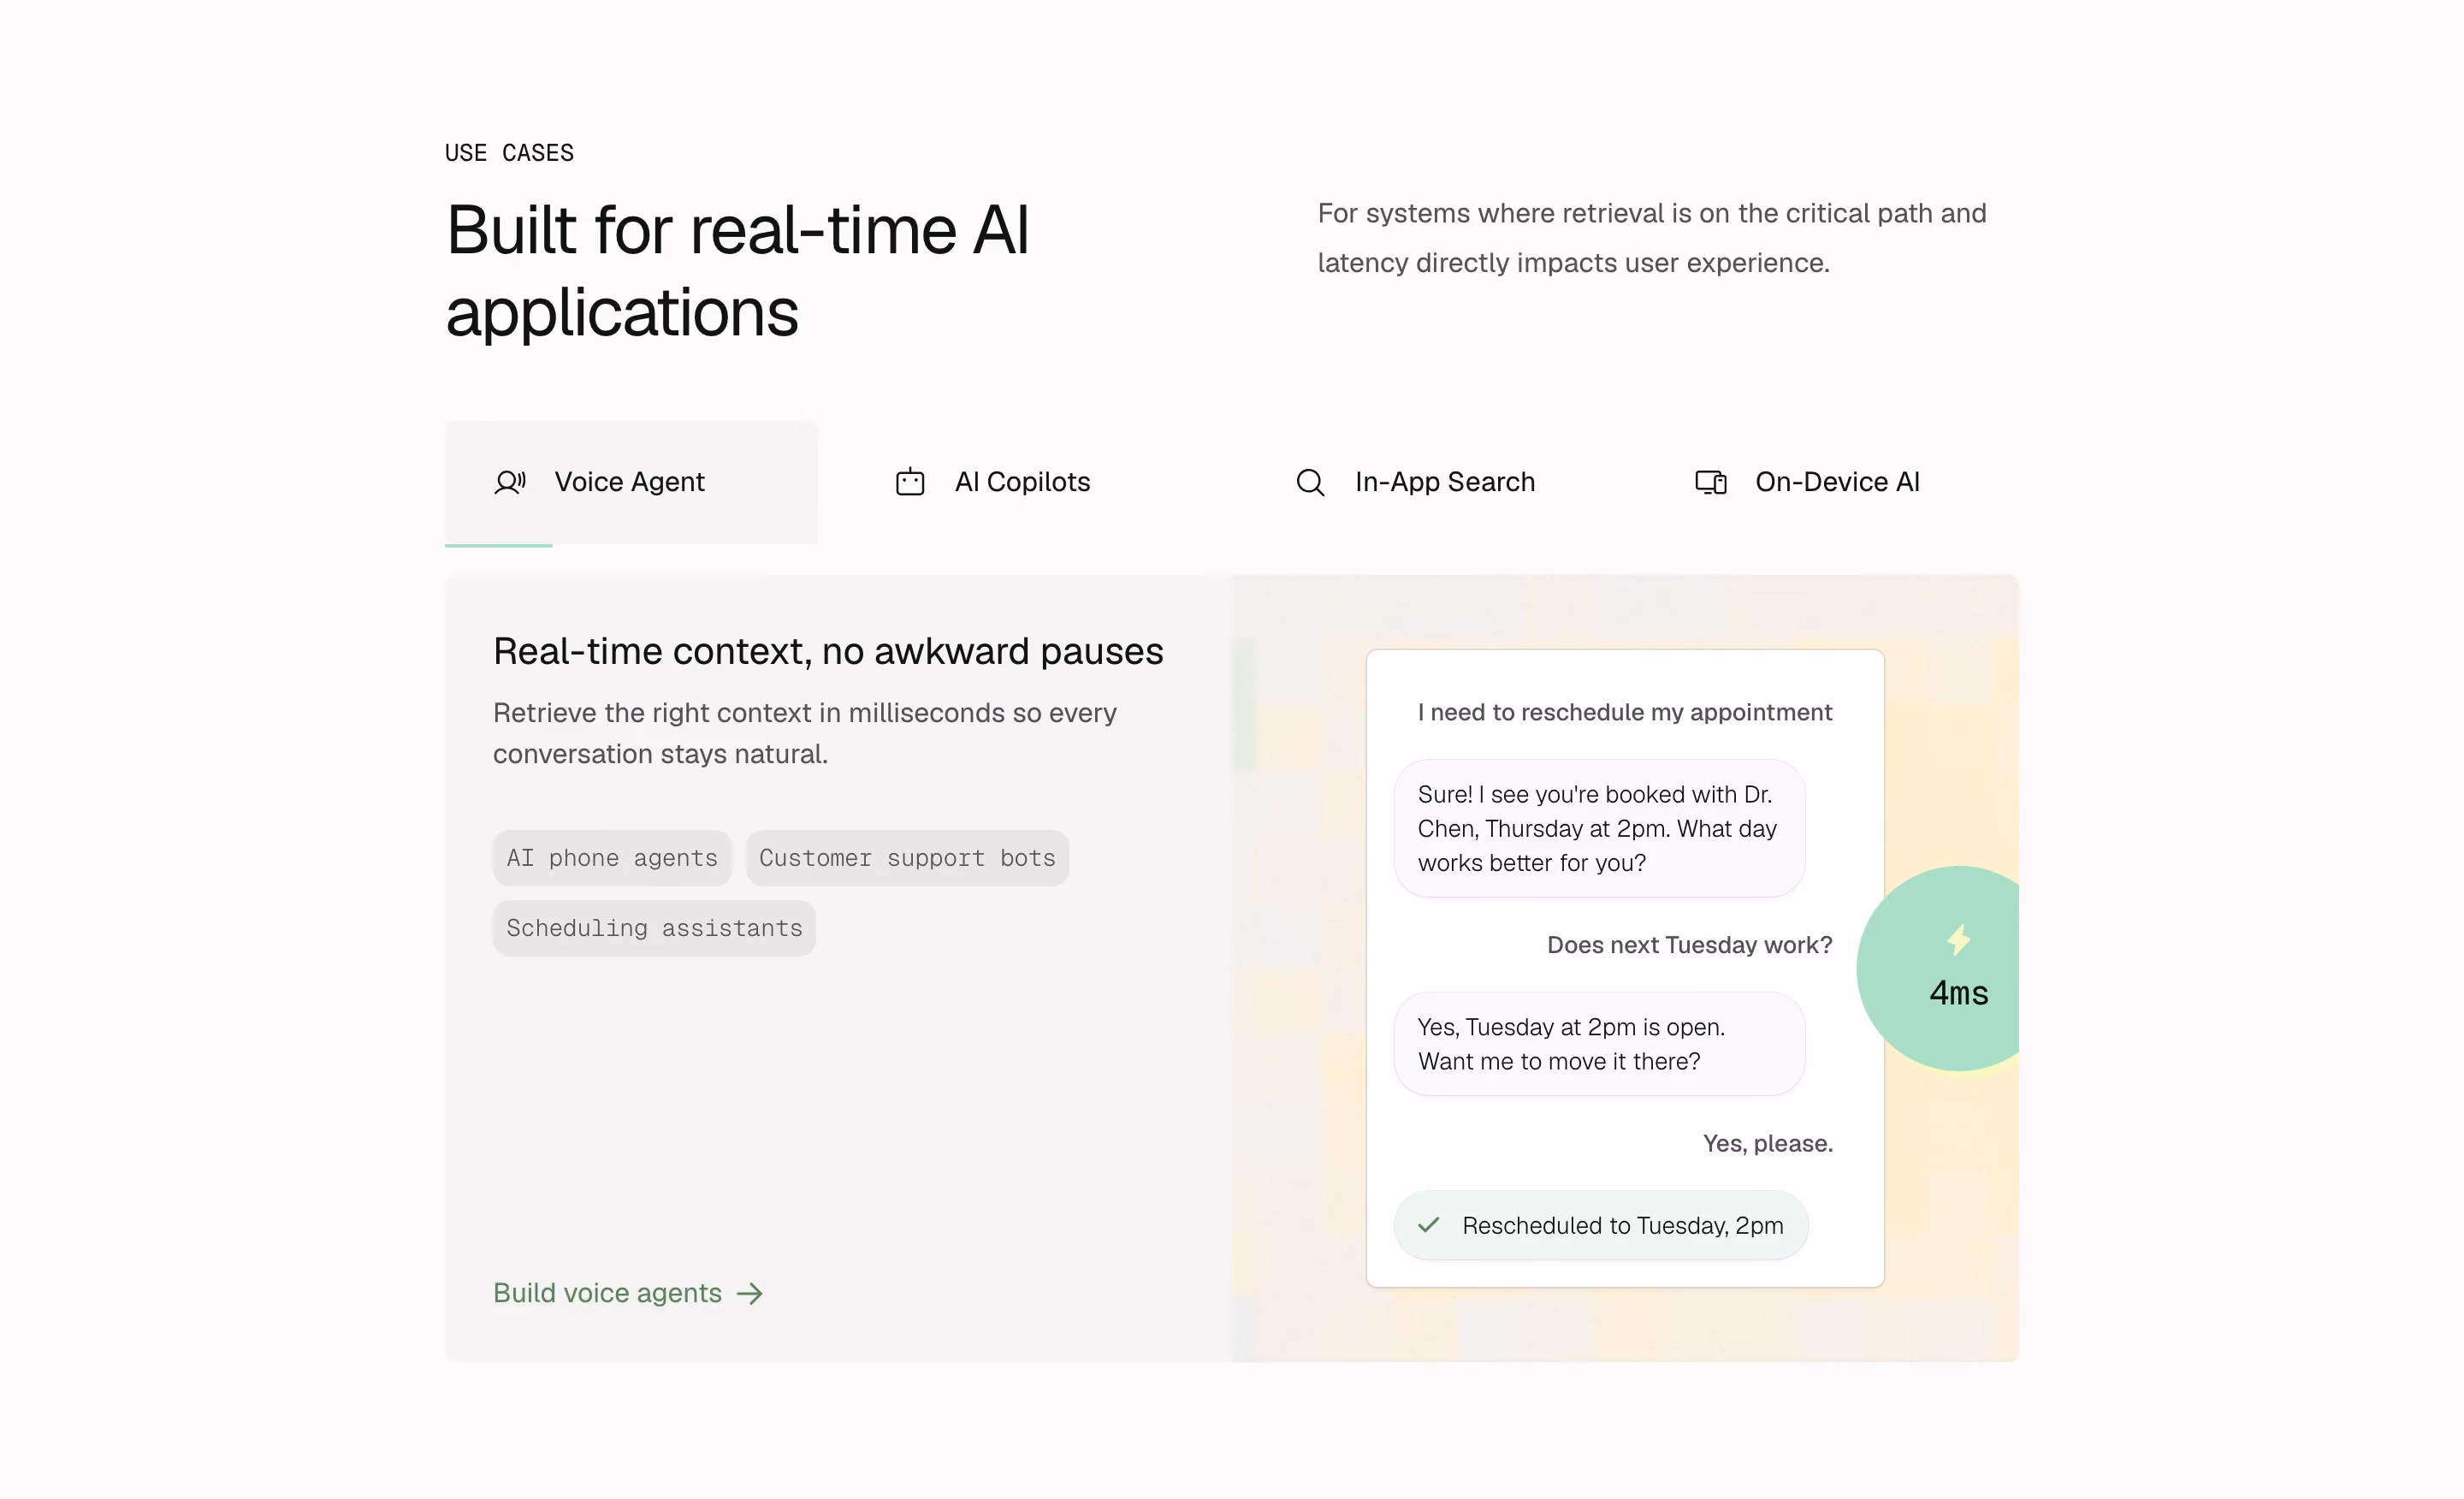The width and height of the screenshot is (2464, 1499).
Task: Follow the Build voice agents link
Action: pos(629,1294)
